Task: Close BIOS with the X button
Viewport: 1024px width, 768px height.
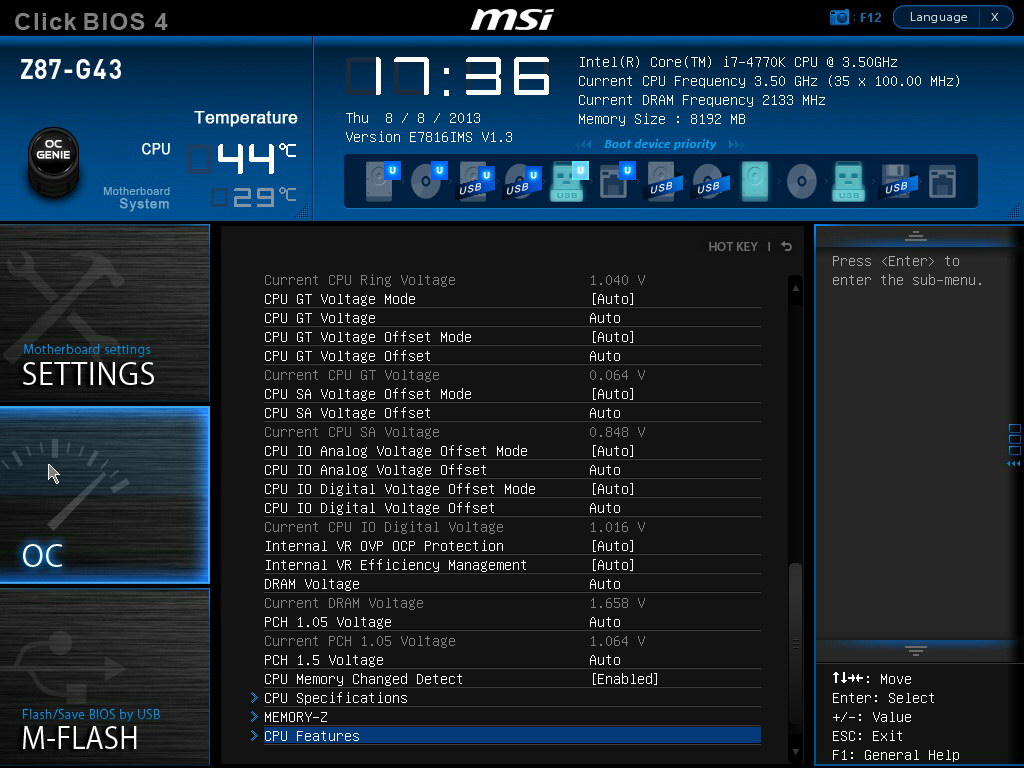Action: coord(995,17)
